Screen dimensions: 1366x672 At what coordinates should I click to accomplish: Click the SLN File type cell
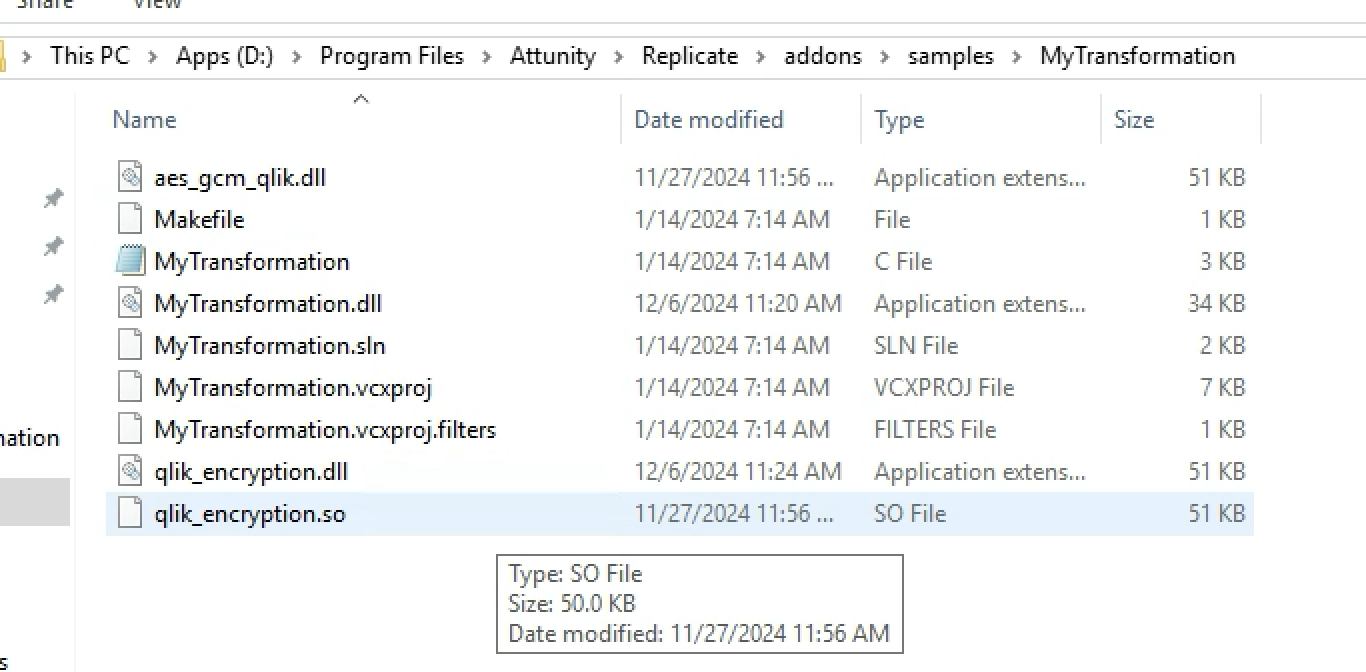pos(916,346)
